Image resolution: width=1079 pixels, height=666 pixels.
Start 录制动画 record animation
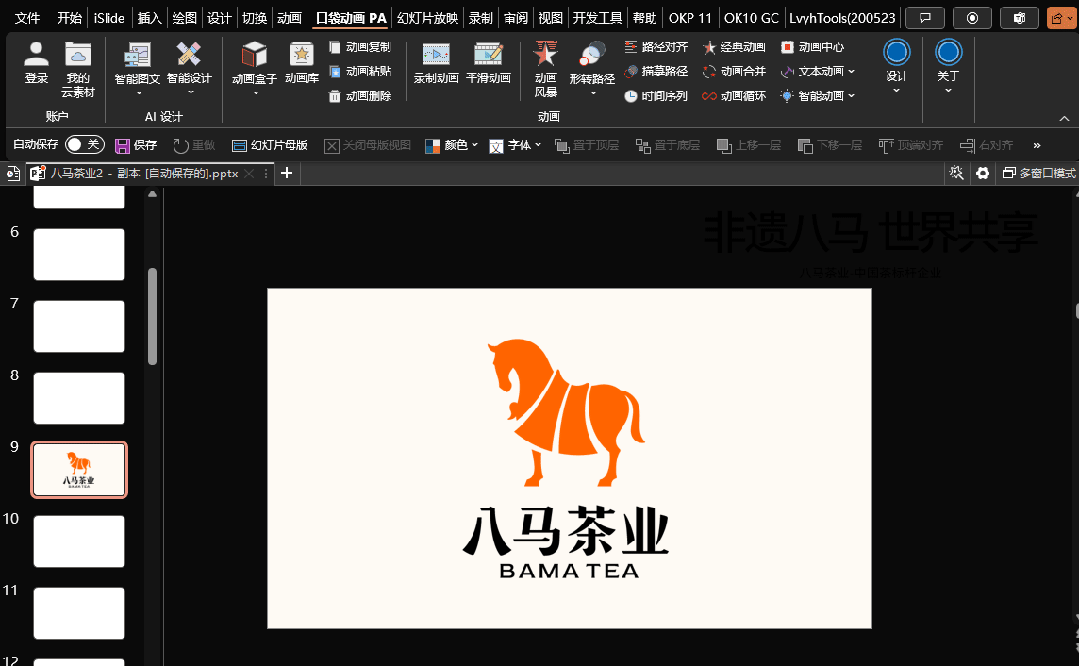pyautogui.click(x=436, y=62)
